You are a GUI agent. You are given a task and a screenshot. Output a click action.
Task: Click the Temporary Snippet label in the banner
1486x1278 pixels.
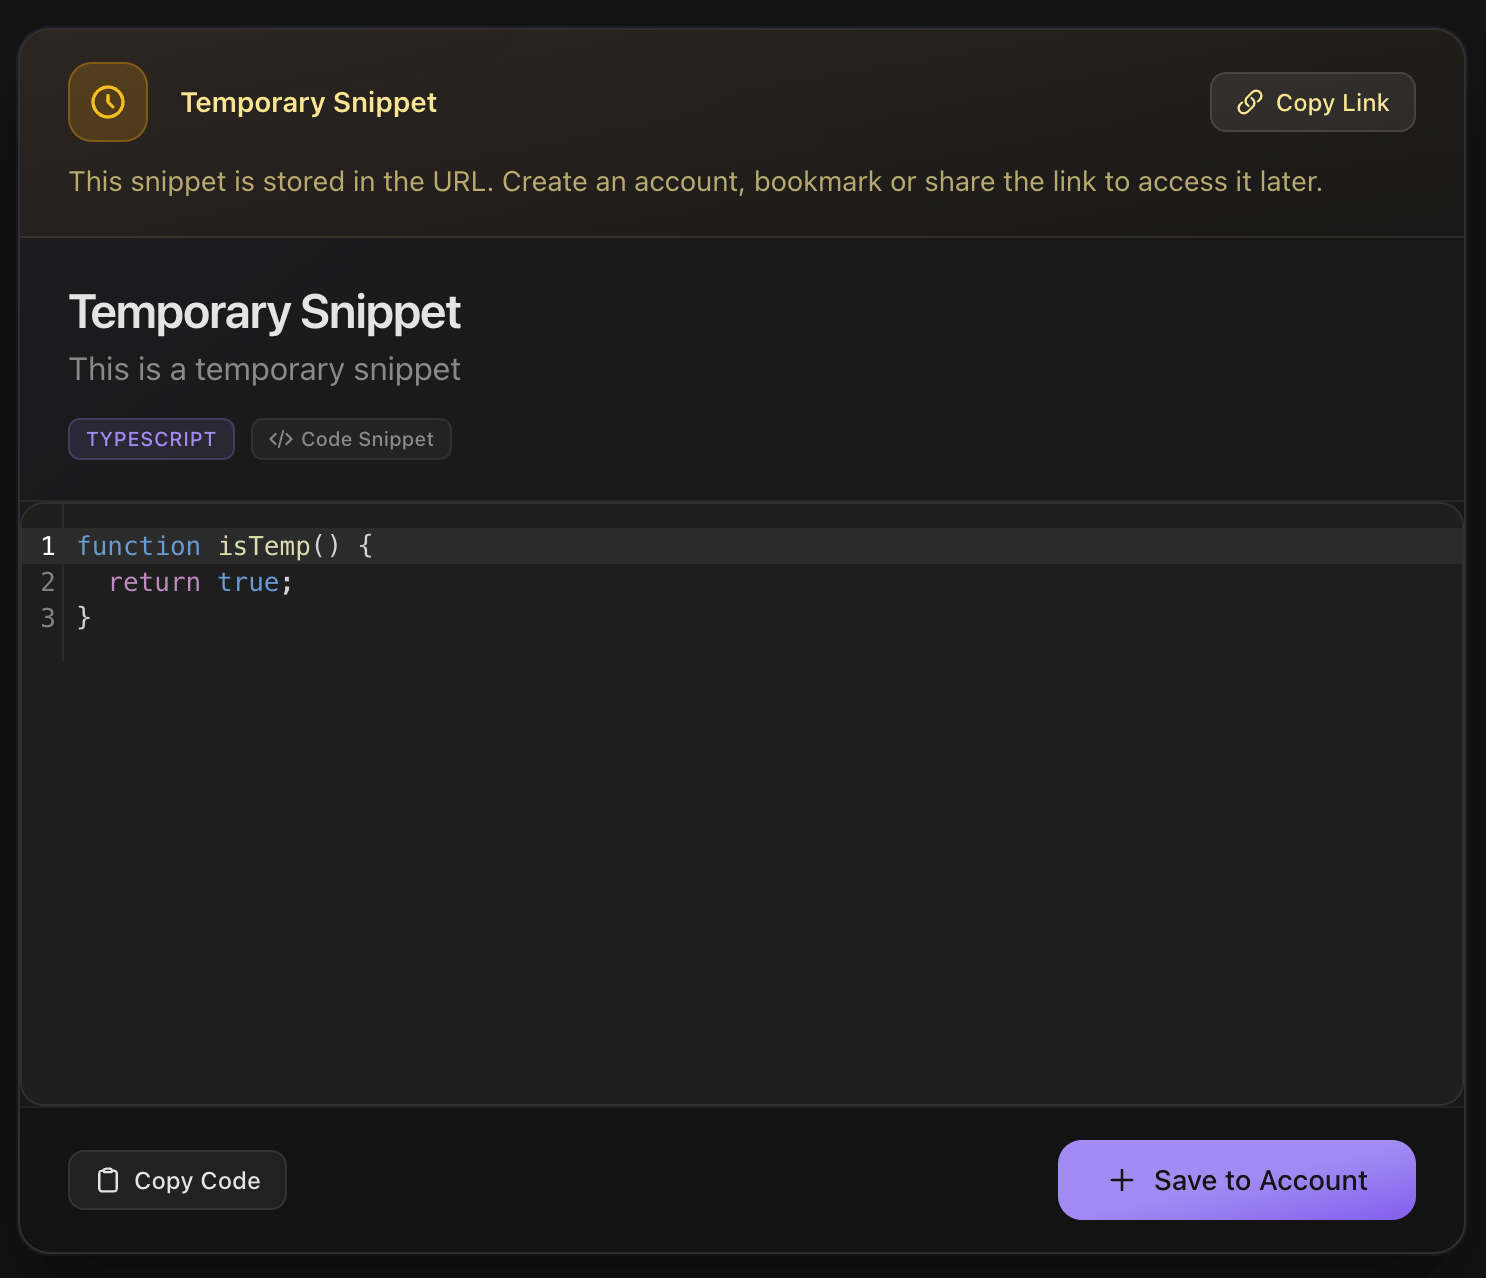coord(308,101)
